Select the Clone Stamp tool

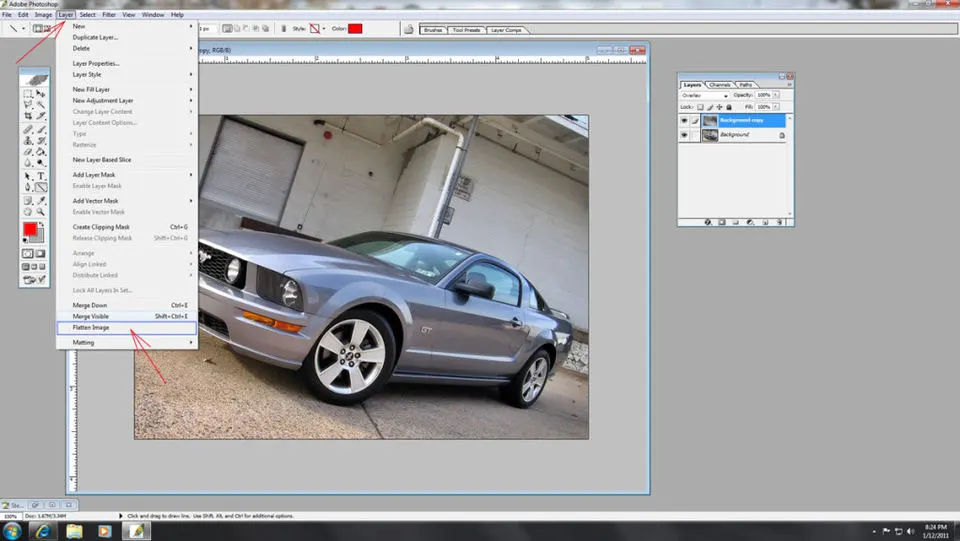[28, 140]
